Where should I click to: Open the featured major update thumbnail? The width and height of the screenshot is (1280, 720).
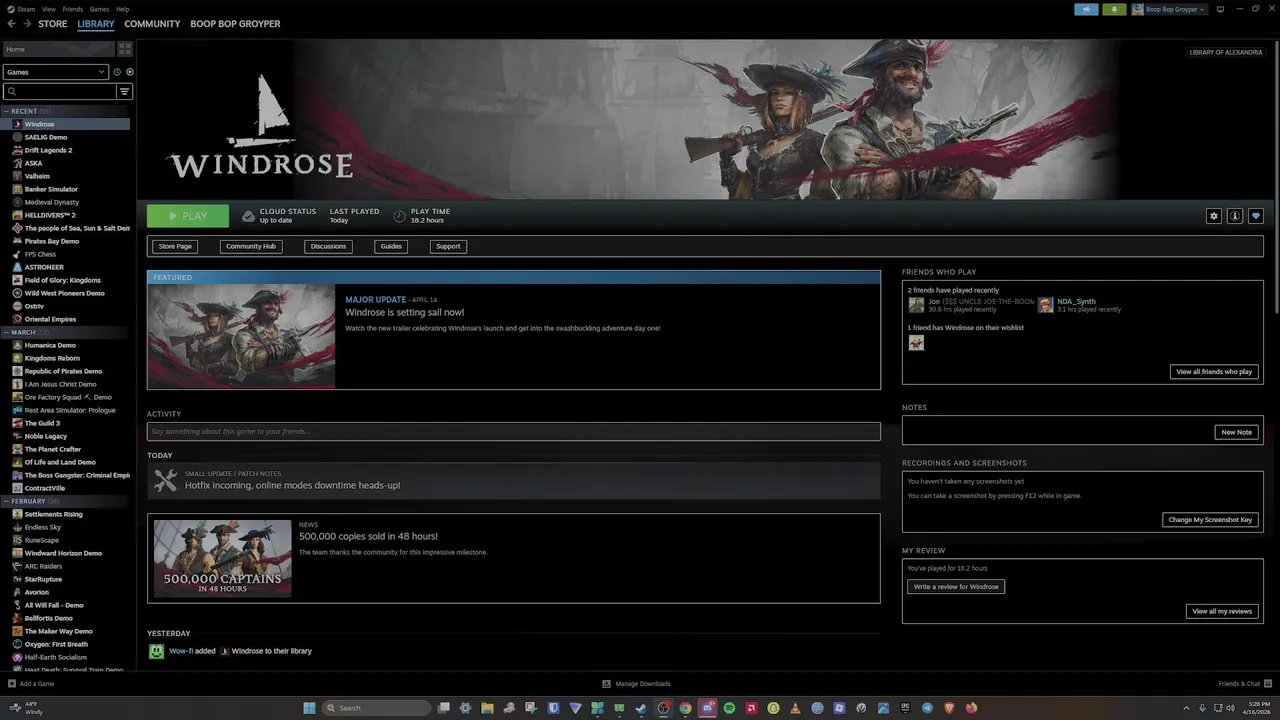pos(241,336)
